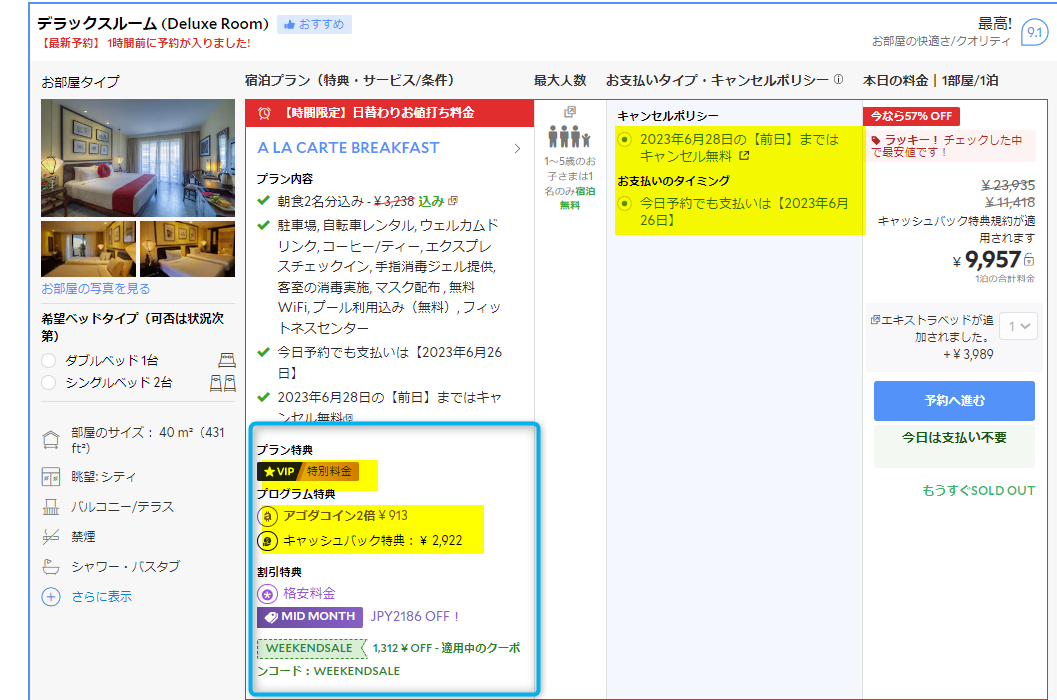This screenshot has height=700, width=1057.
Task: Click the lock icon beside the ¥9,957 price
Action: coord(1029,261)
